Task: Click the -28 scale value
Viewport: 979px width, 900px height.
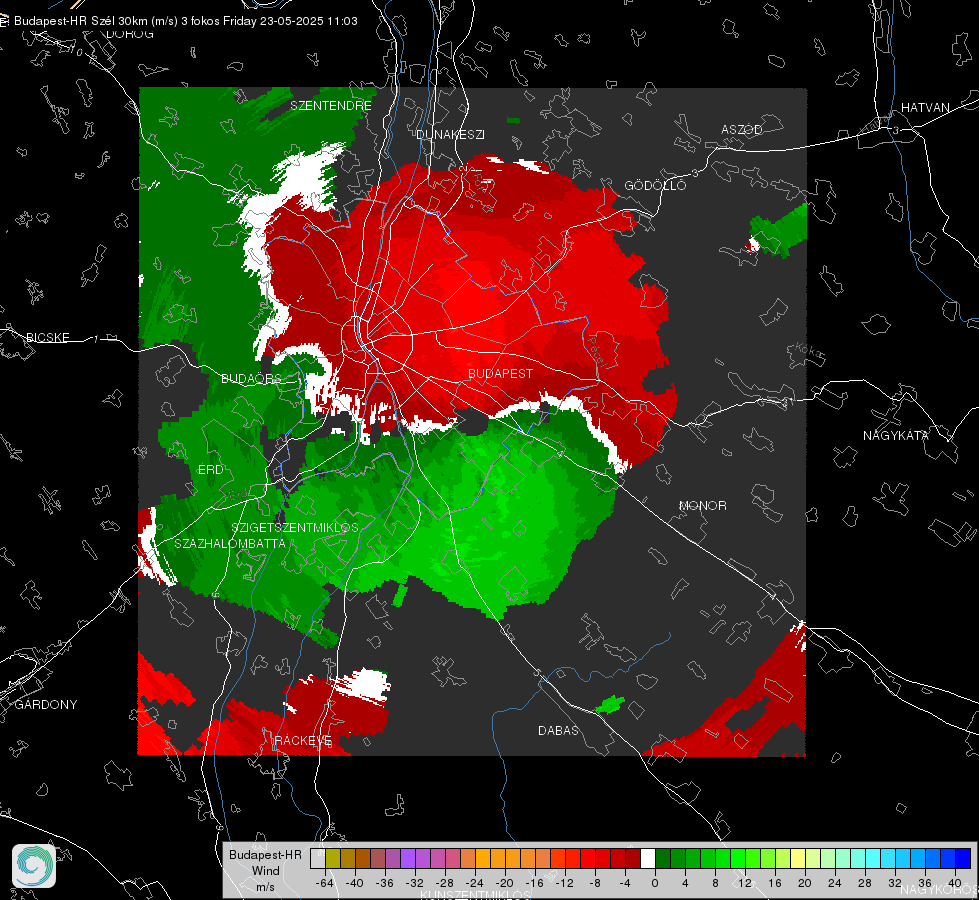Action: coord(445,883)
